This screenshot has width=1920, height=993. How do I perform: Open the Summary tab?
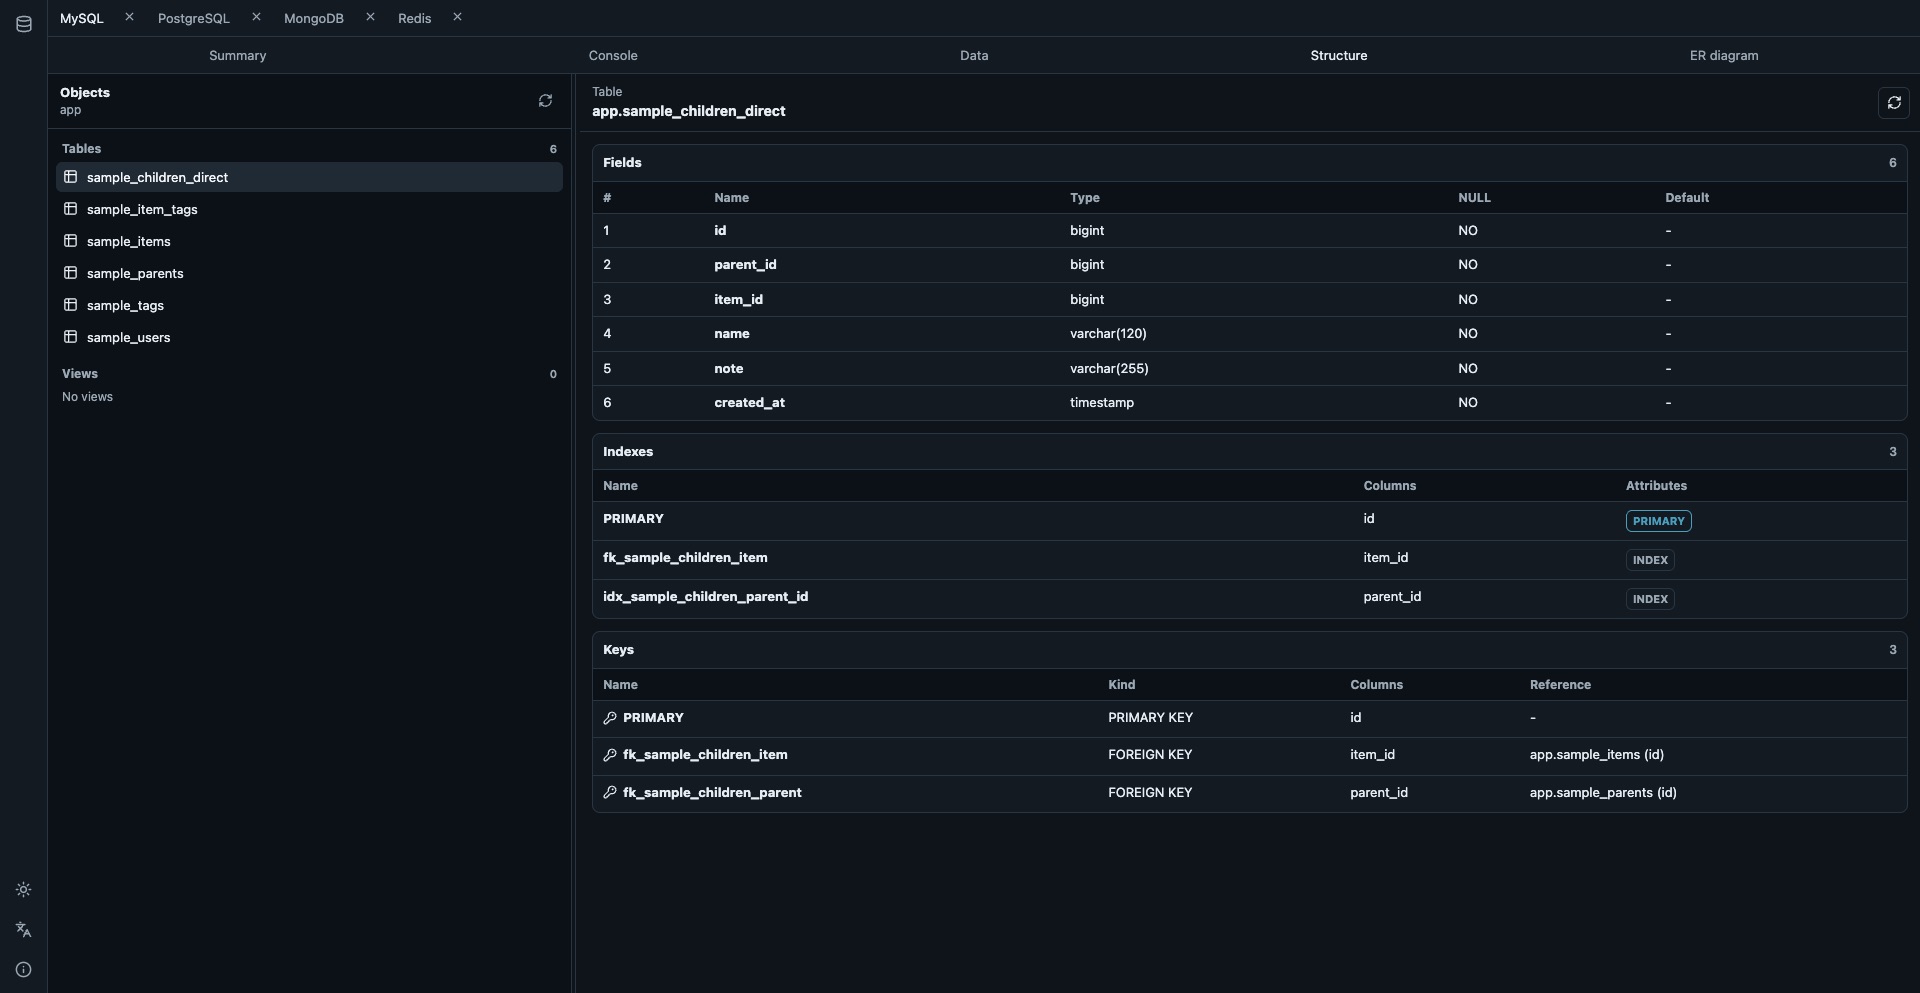(238, 56)
